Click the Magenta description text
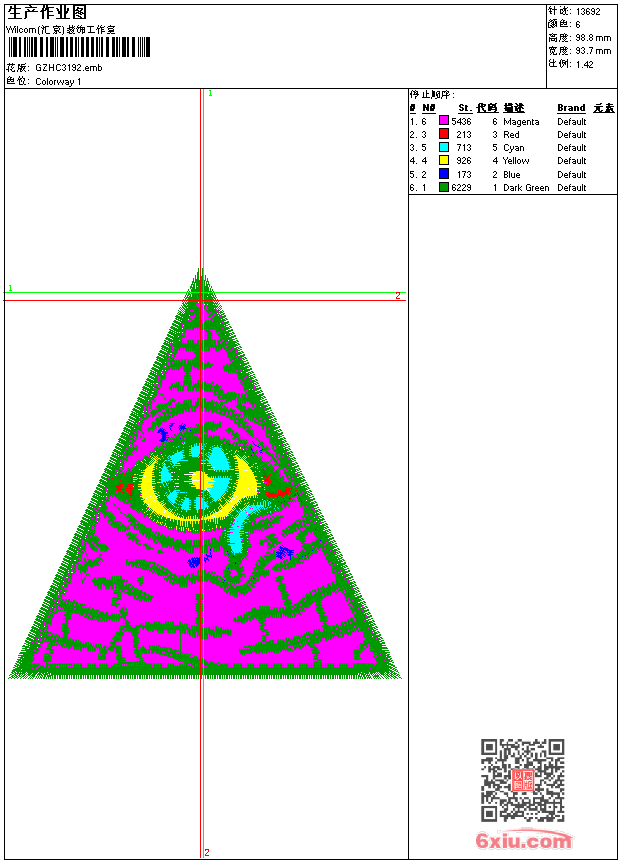This screenshot has height=860, width=620. [x=521, y=122]
